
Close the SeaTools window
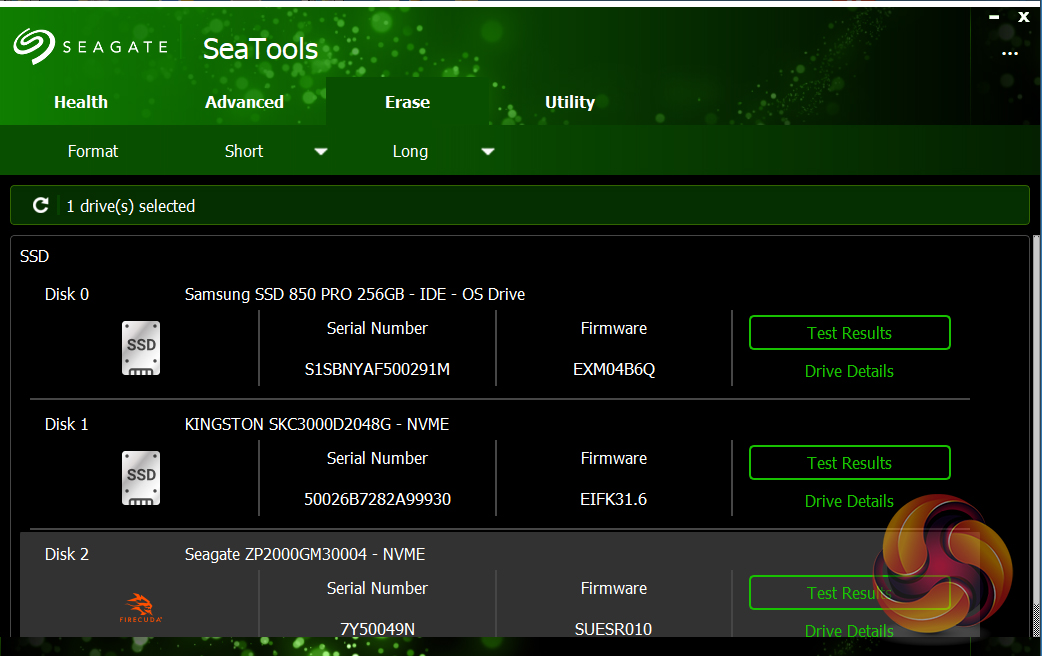tap(1023, 17)
